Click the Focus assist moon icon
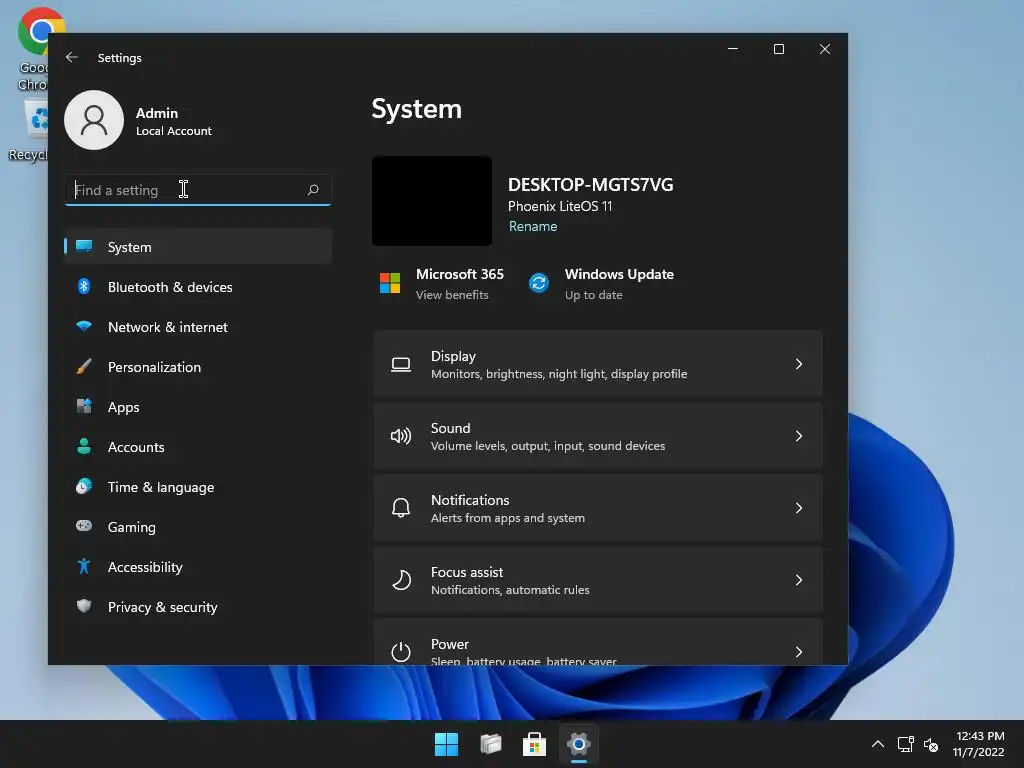The height and width of the screenshot is (768, 1024). 401,580
